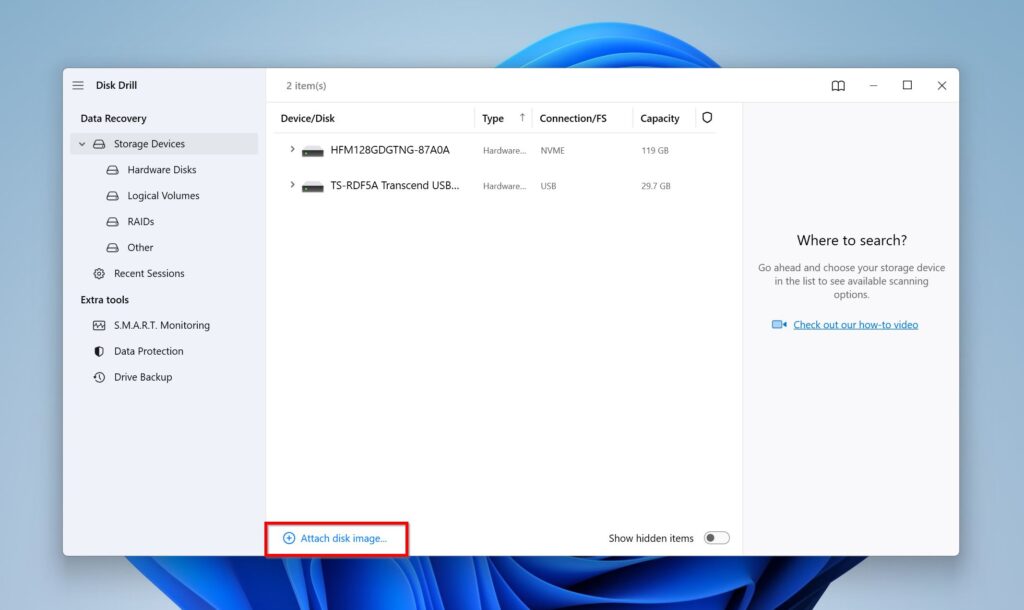
Task: Click the video camera icon before the link
Action: [778, 324]
